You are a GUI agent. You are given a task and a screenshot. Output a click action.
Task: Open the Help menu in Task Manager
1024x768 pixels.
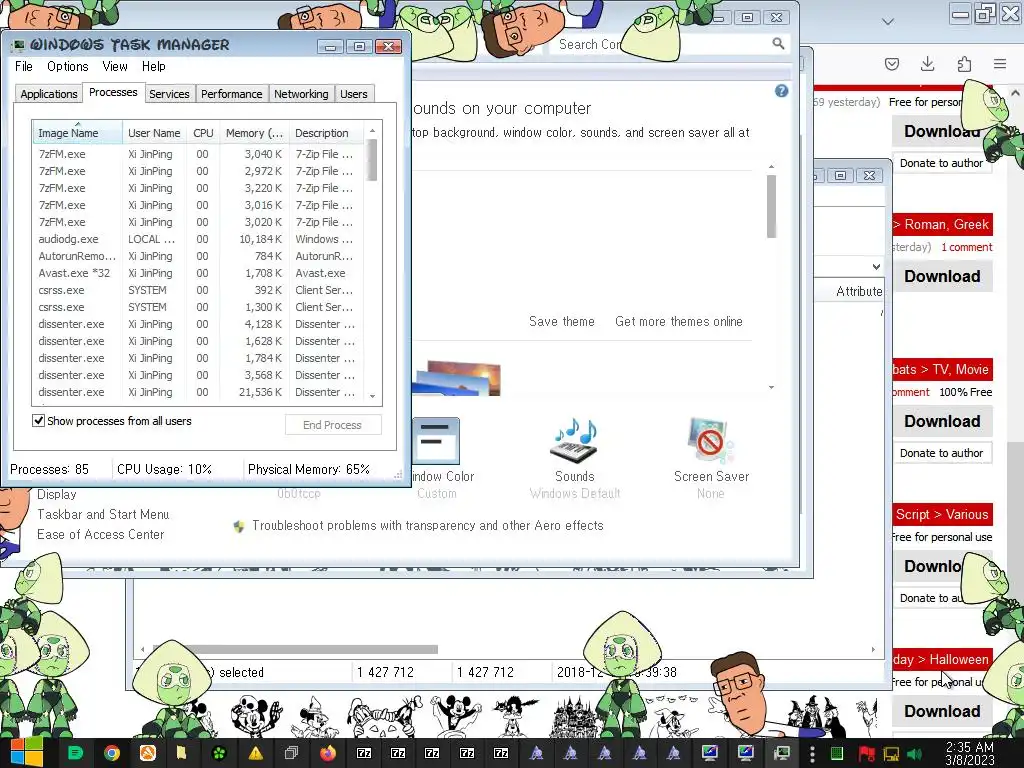(153, 66)
